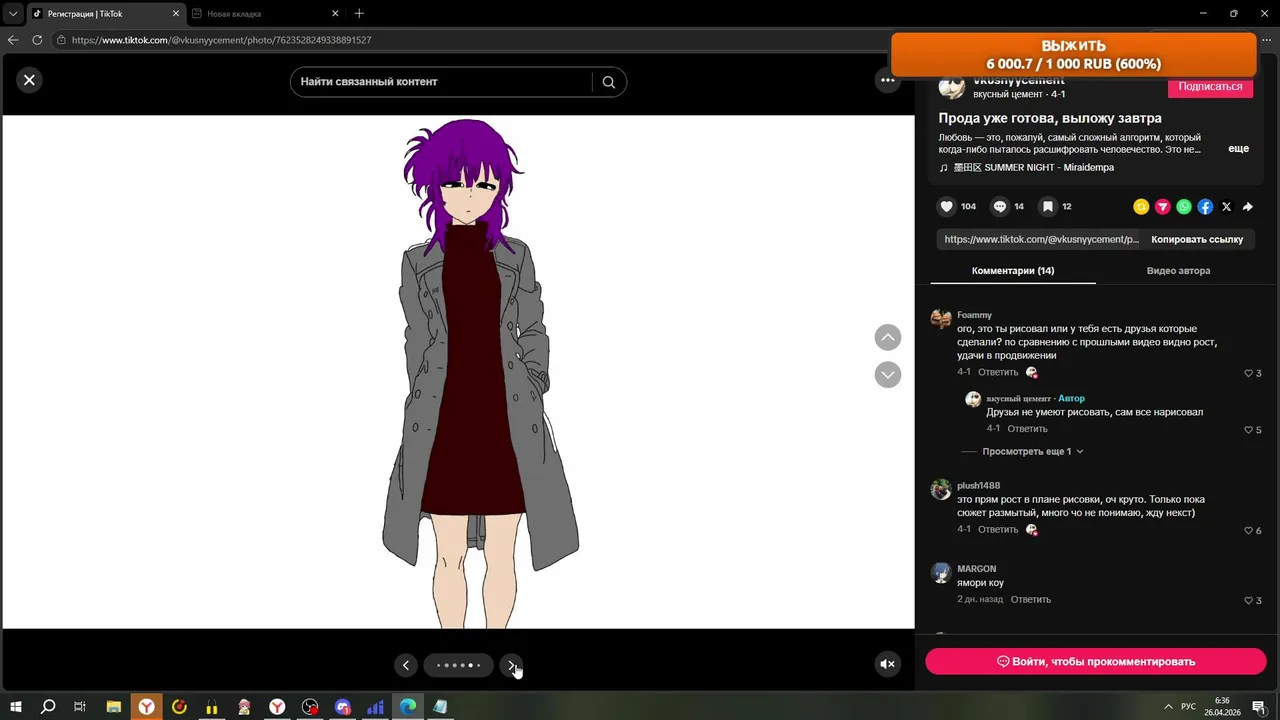This screenshot has width=1280, height=720.
Task: Click MARGON's avatar picture
Action: coord(940,573)
